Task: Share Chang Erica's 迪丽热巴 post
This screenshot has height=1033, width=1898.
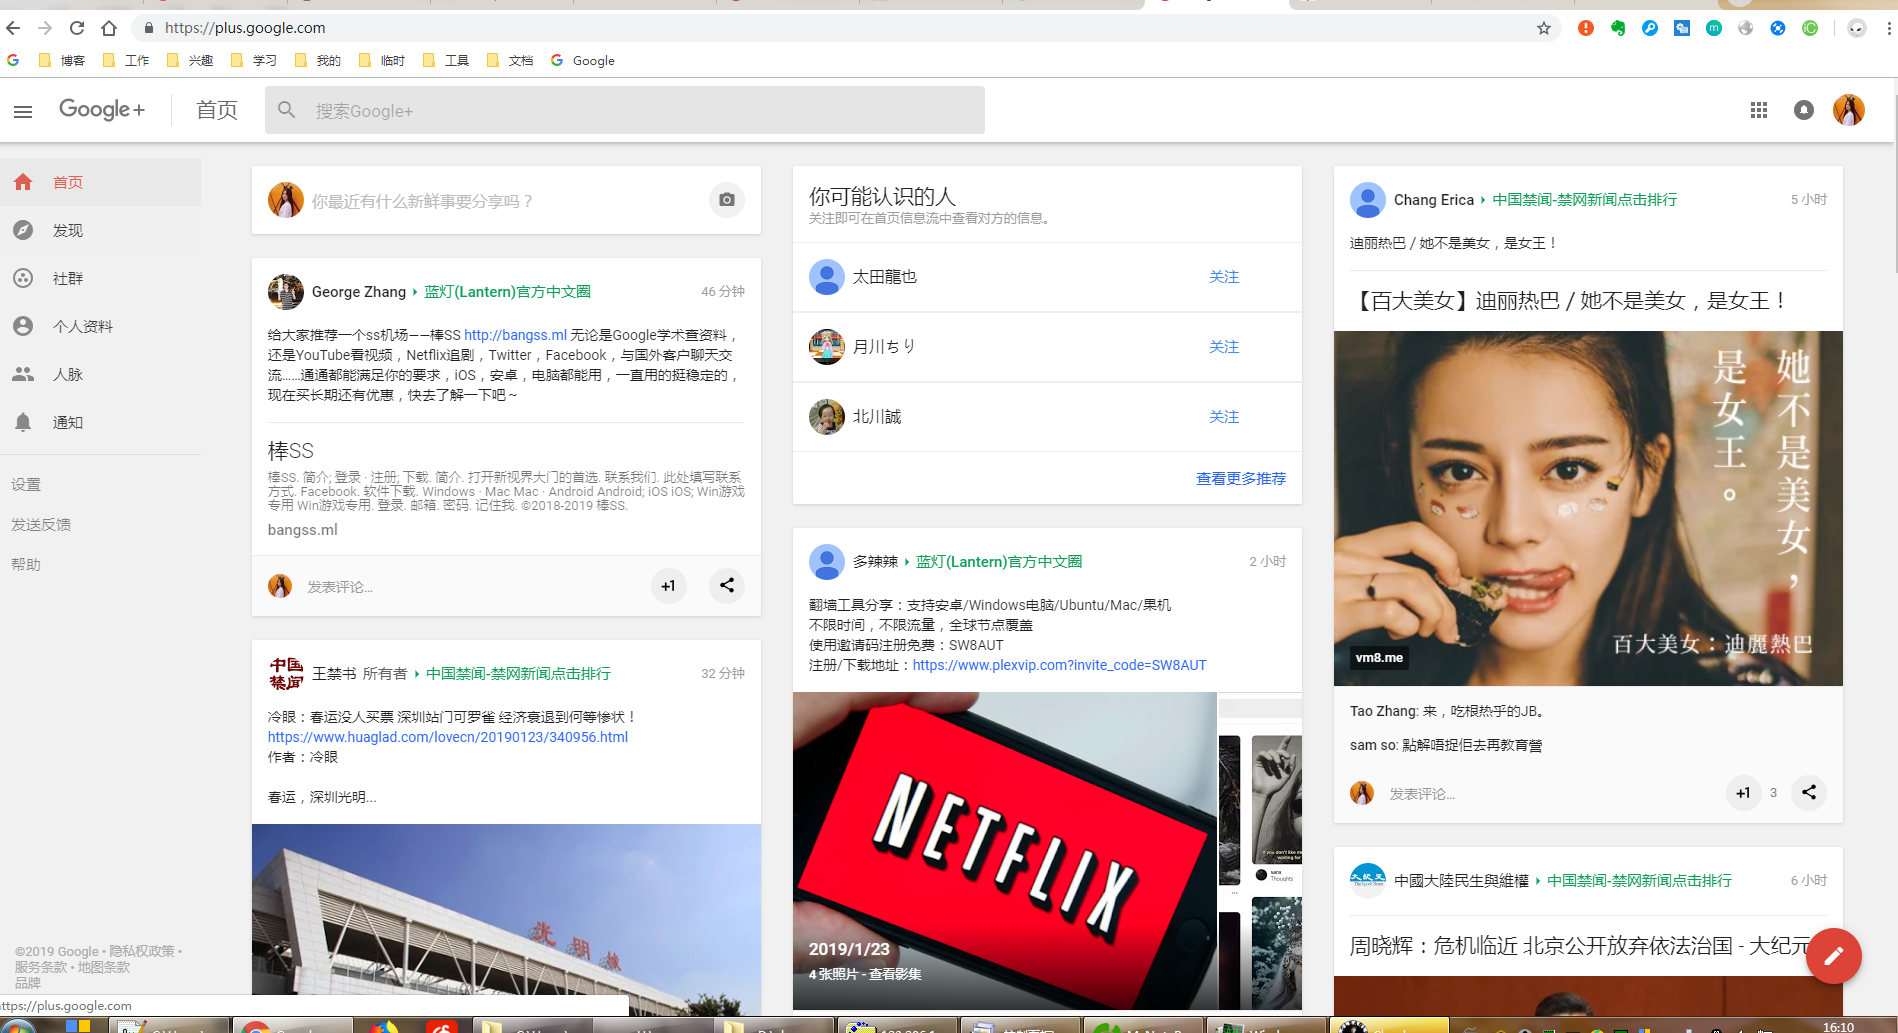Action: (1809, 793)
